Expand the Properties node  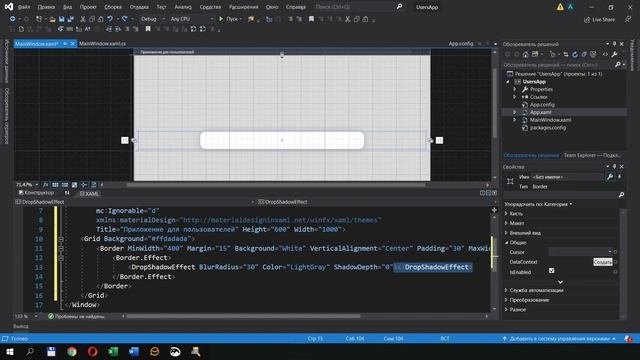click(515, 89)
